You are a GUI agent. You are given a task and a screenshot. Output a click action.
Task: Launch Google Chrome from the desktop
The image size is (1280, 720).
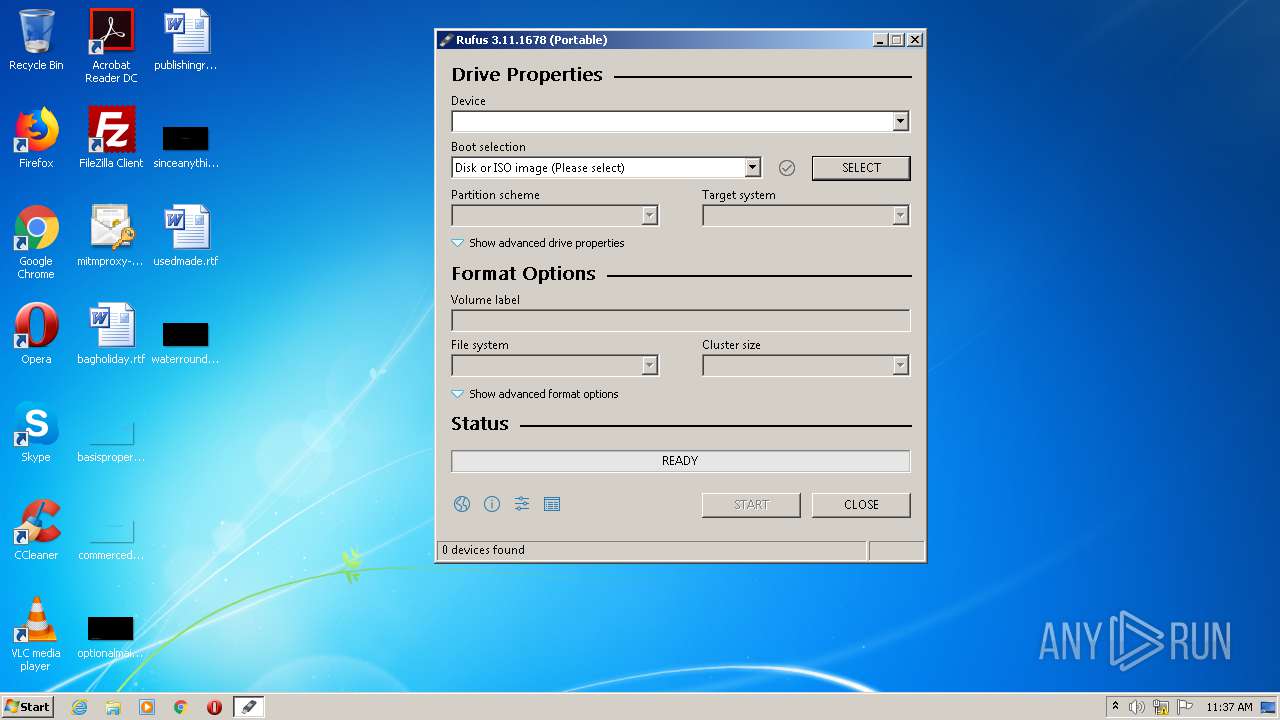(36, 242)
